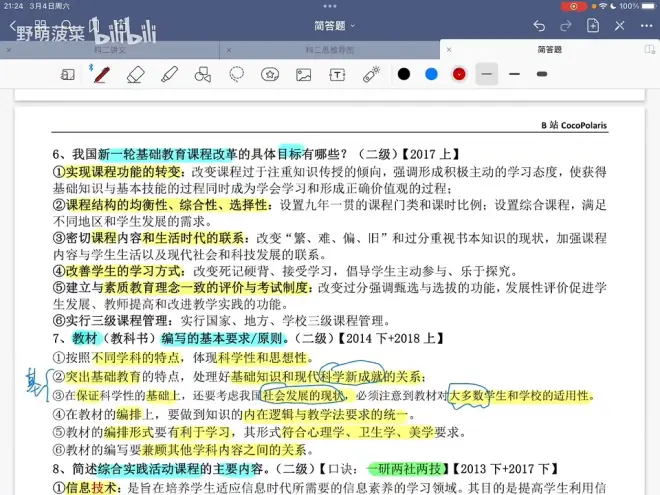
Task: Pick the black pen color
Action: tap(404, 74)
